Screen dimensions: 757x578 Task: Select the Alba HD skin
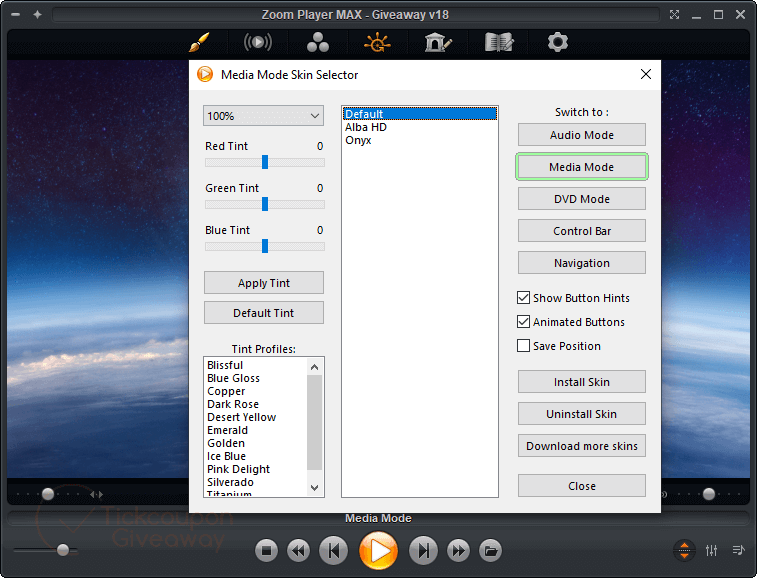click(420, 127)
